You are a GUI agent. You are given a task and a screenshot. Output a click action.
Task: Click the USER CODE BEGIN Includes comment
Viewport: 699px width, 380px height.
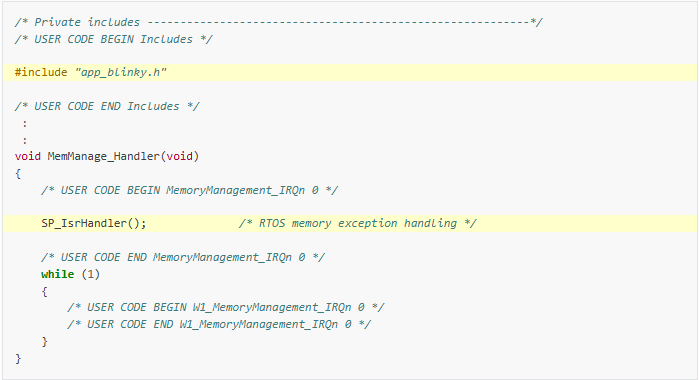coord(114,39)
